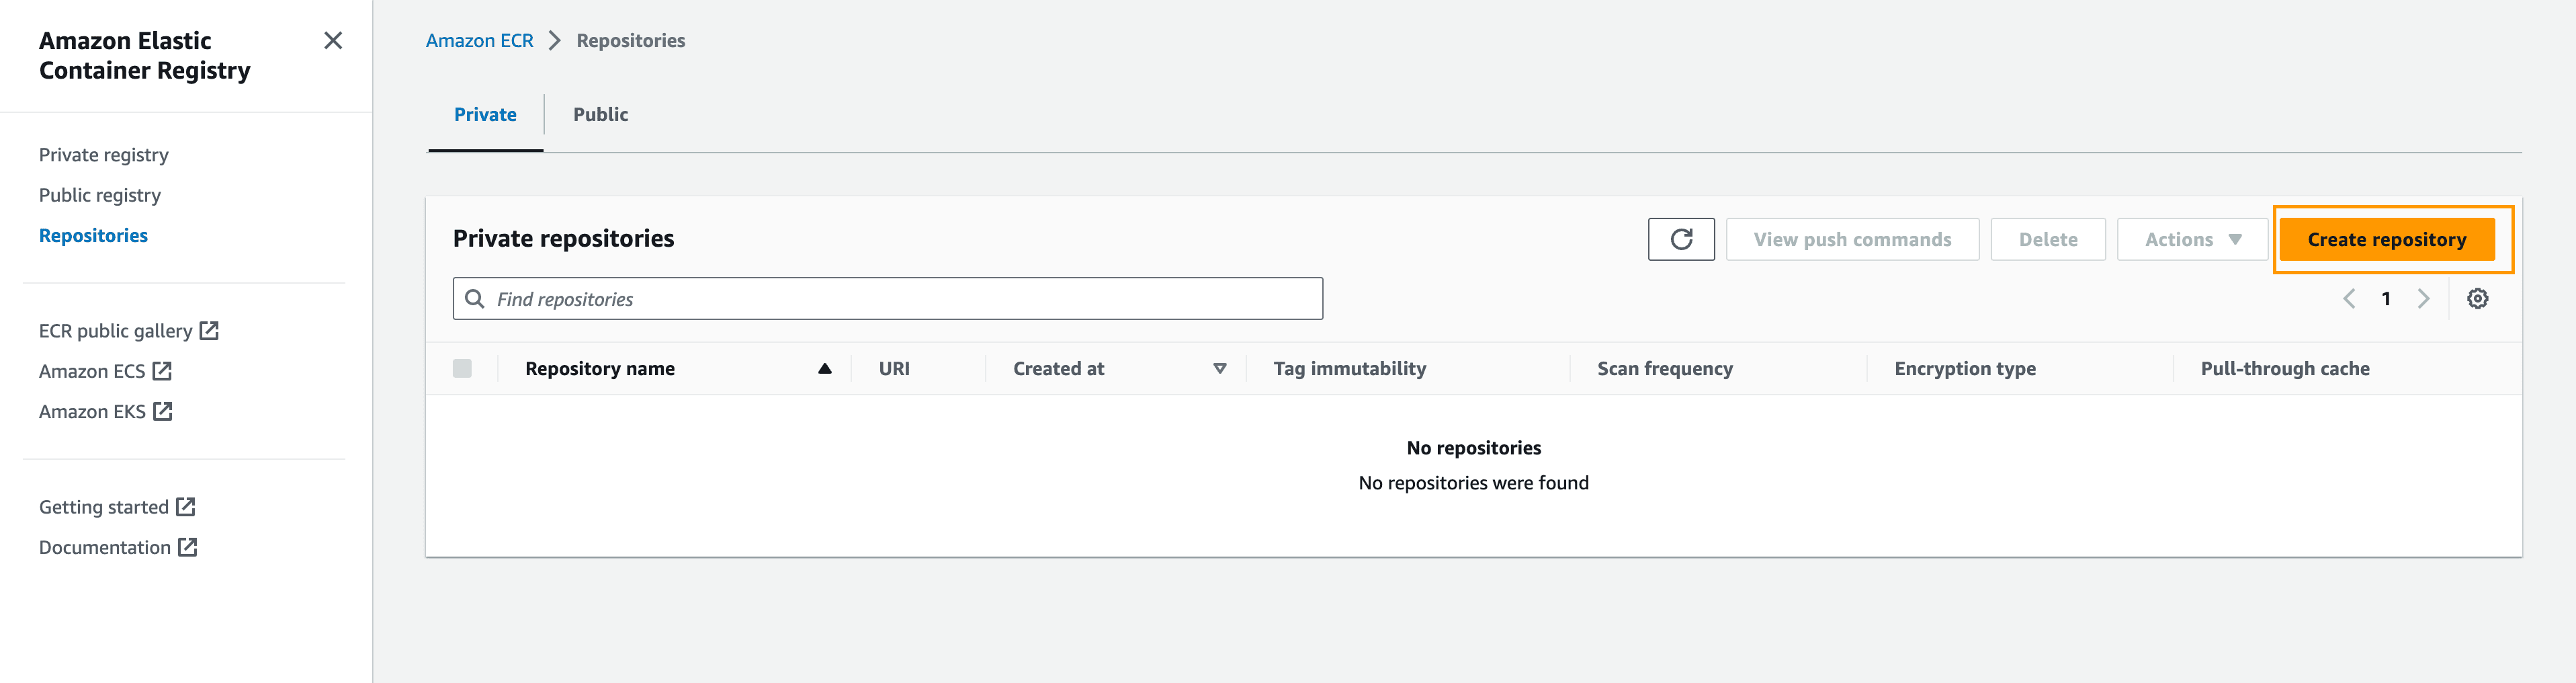Screen dimensions: 2576x683
Task: Switch to the Private tab
Action: [x=485, y=115]
